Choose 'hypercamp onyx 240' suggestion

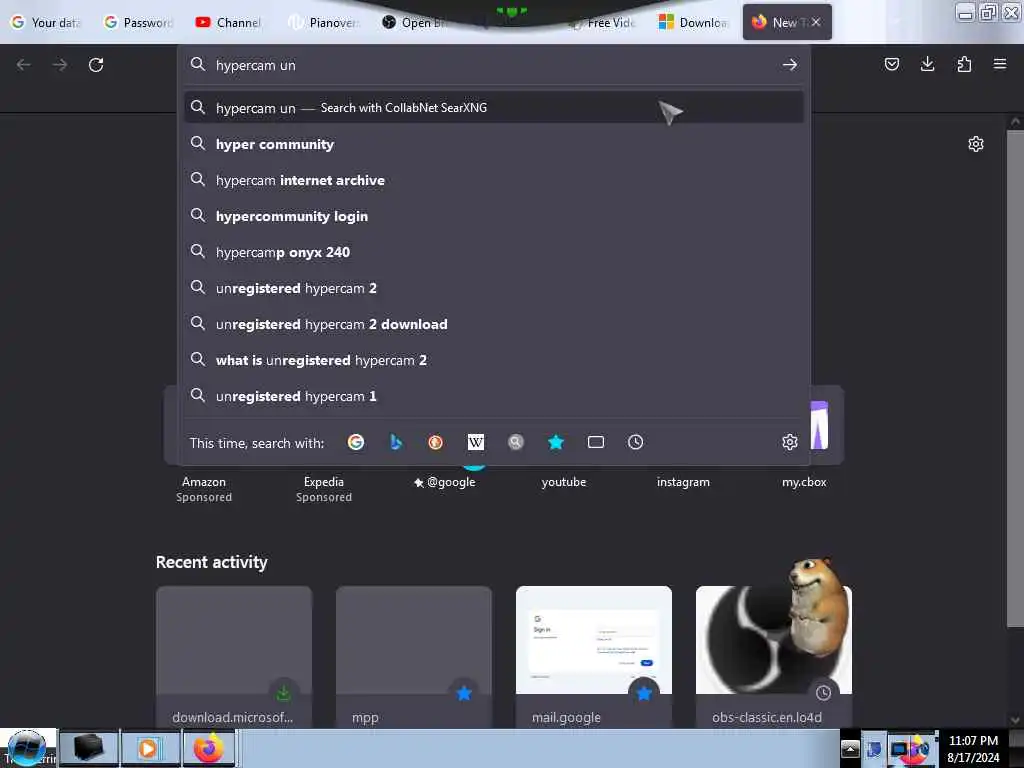coord(494,251)
